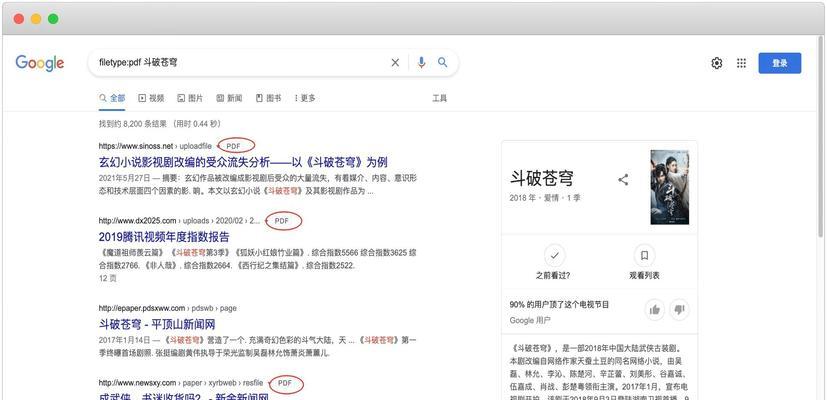Expand dropdown arrow beside dx2025.com PDF label
Image resolution: width=827 pixels, height=400 pixels.
pyautogui.click(x=267, y=221)
